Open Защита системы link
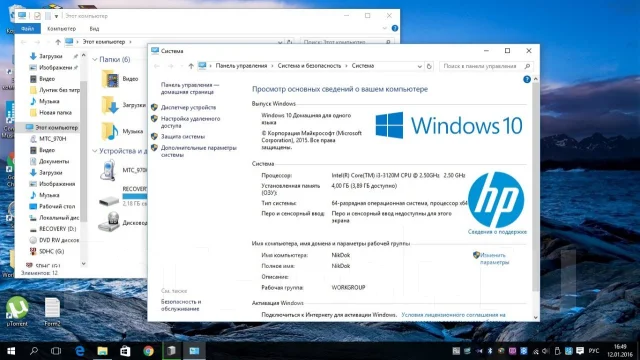The height and width of the screenshot is (360, 640). 182,137
